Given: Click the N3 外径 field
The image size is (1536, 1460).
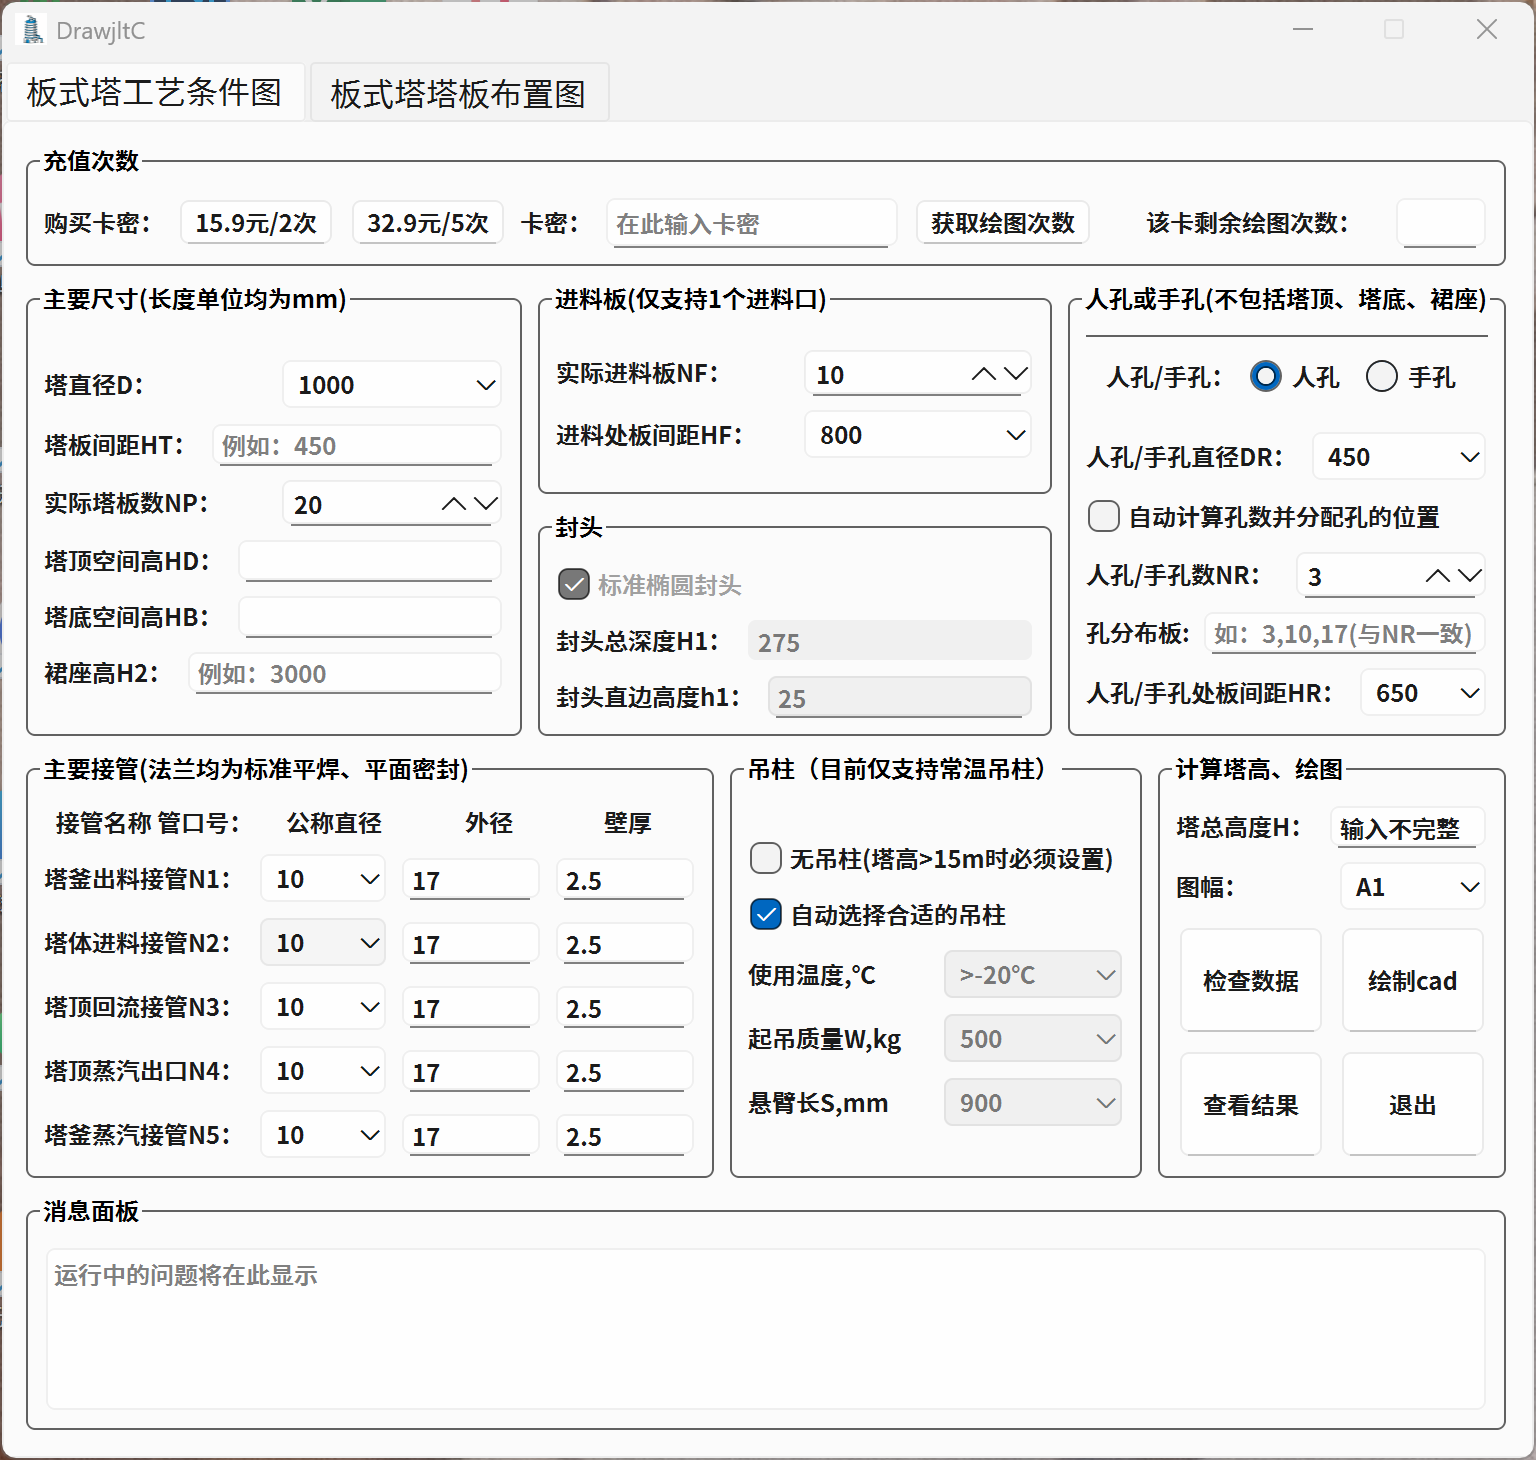Looking at the screenshot, I should 471,1008.
